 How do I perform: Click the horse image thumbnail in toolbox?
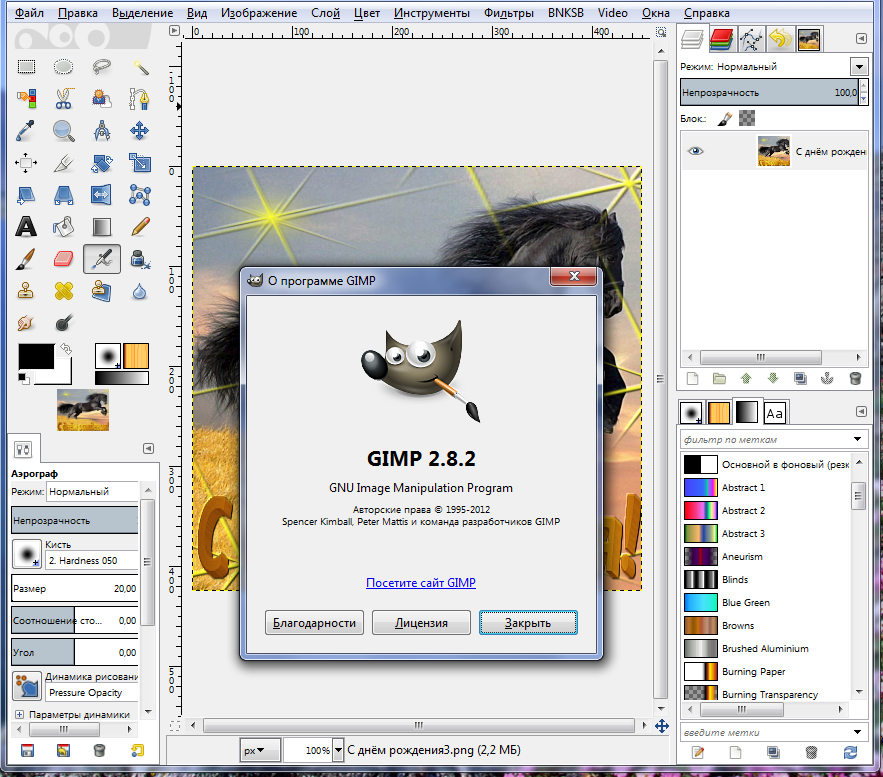pyautogui.click(x=83, y=410)
